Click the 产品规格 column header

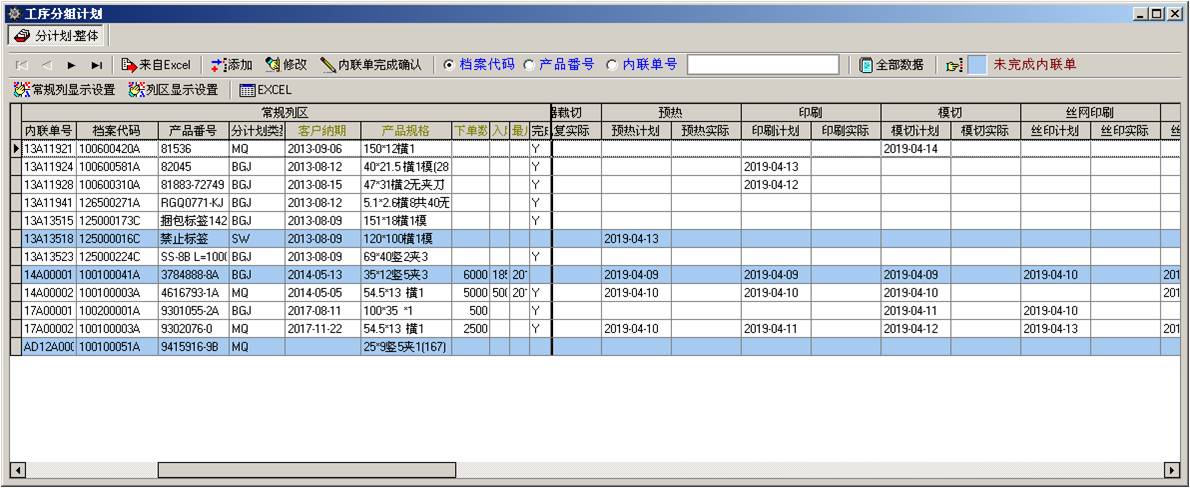406,131
